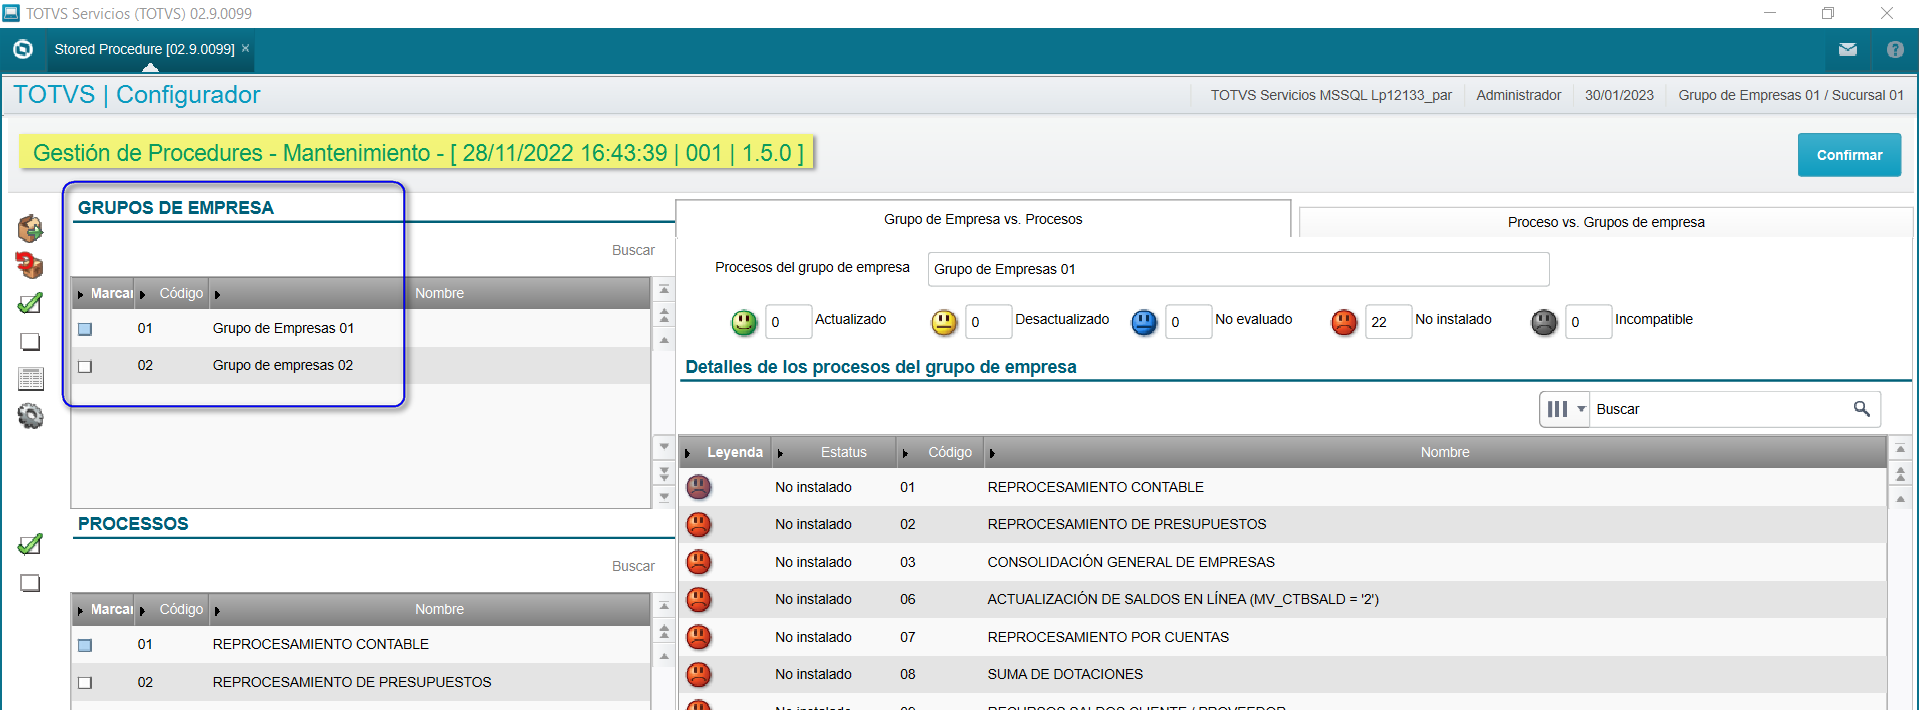
Task: Click the blue No evaluado face icon
Action: [x=1144, y=322]
